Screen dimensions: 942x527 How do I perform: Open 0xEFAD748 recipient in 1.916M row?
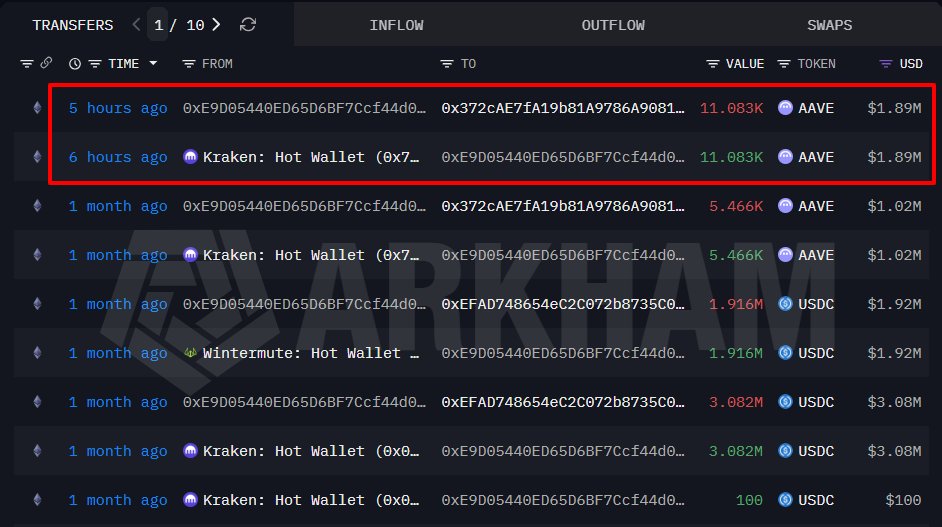point(563,304)
